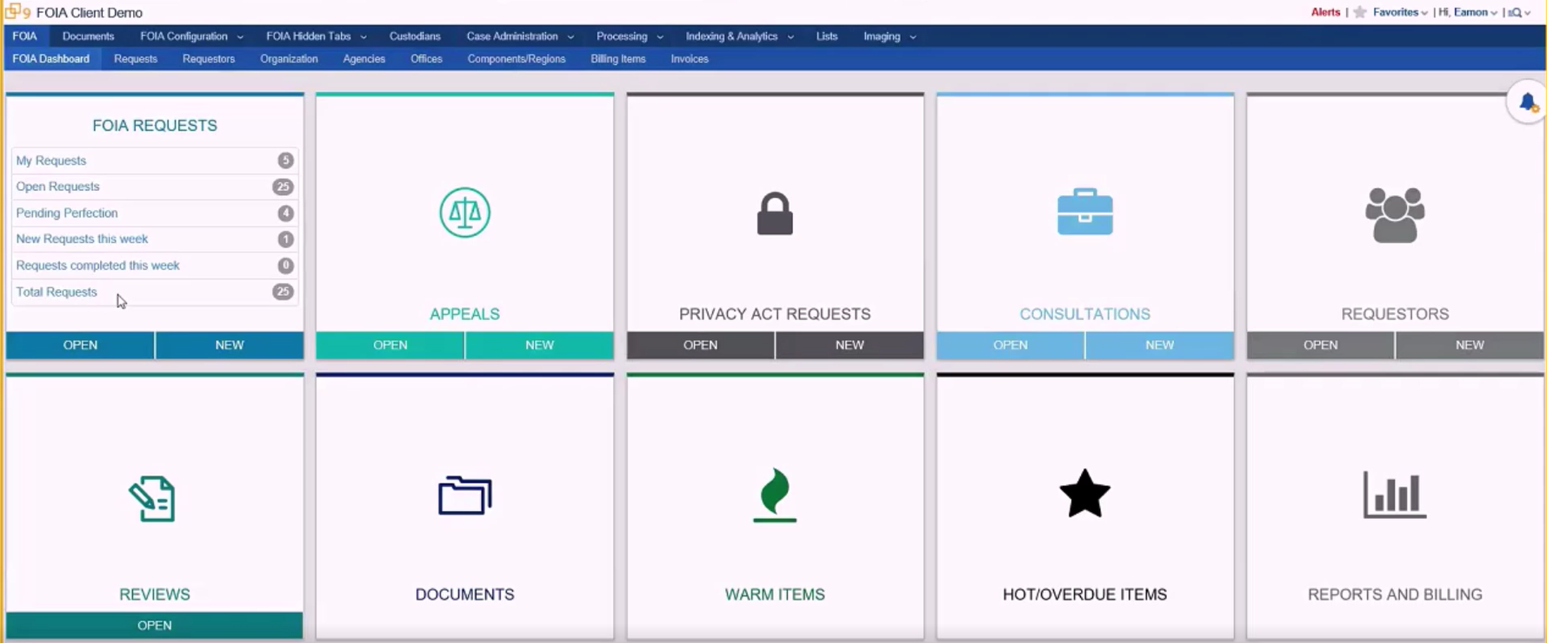Click the Alerts link in top bar

[x=1326, y=13]
